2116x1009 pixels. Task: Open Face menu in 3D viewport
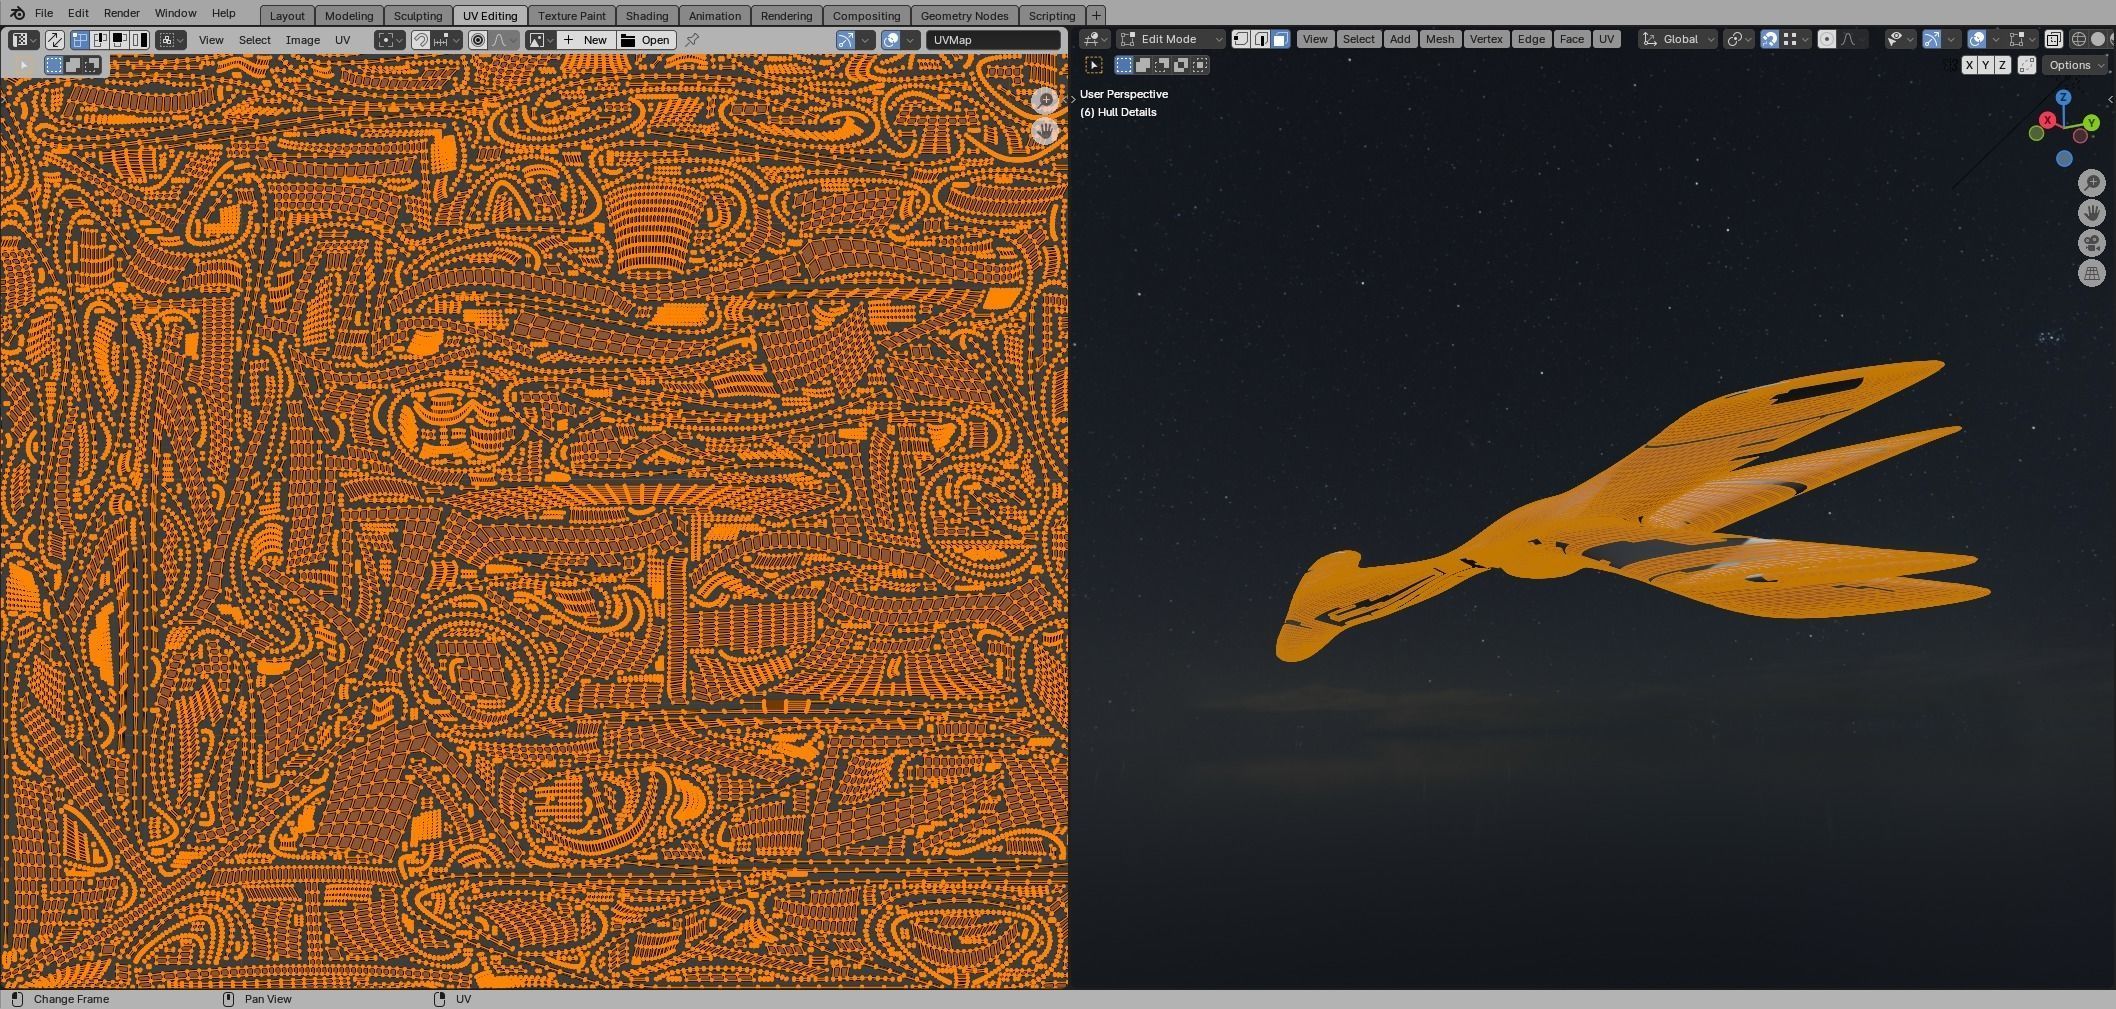tap(1572, 39)
